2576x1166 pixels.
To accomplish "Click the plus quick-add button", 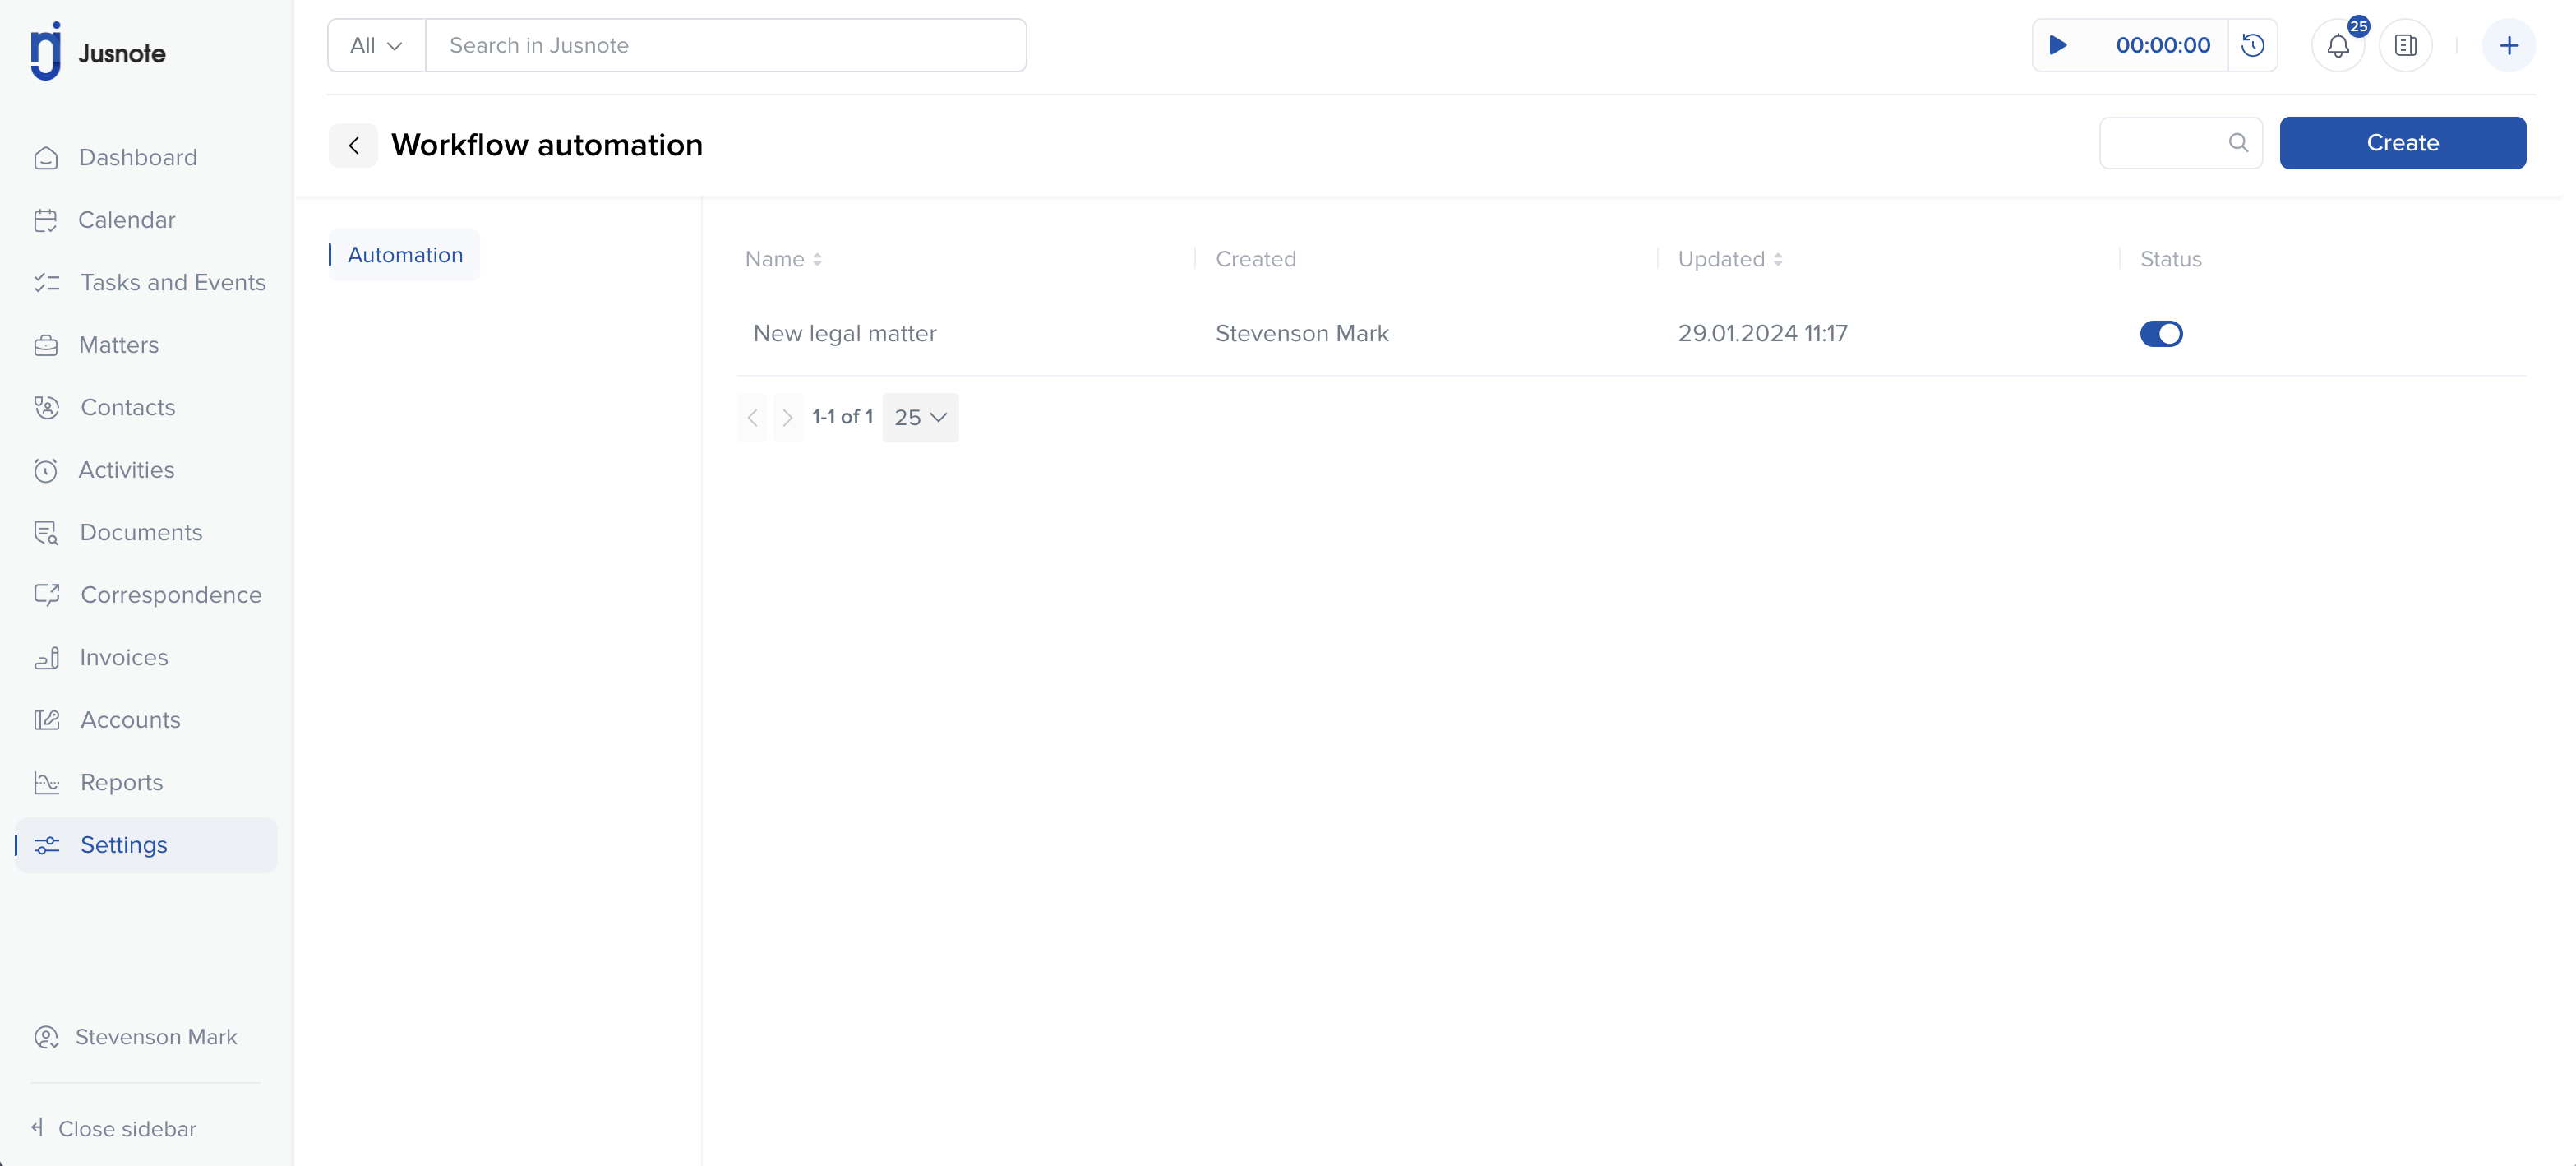I will coord(2508,45).
